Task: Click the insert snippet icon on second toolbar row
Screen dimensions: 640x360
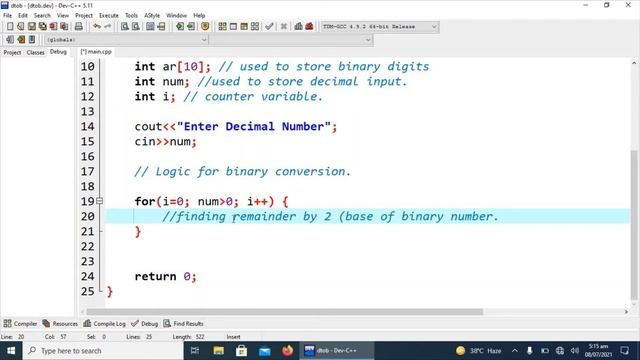Action: click(10, 40)
